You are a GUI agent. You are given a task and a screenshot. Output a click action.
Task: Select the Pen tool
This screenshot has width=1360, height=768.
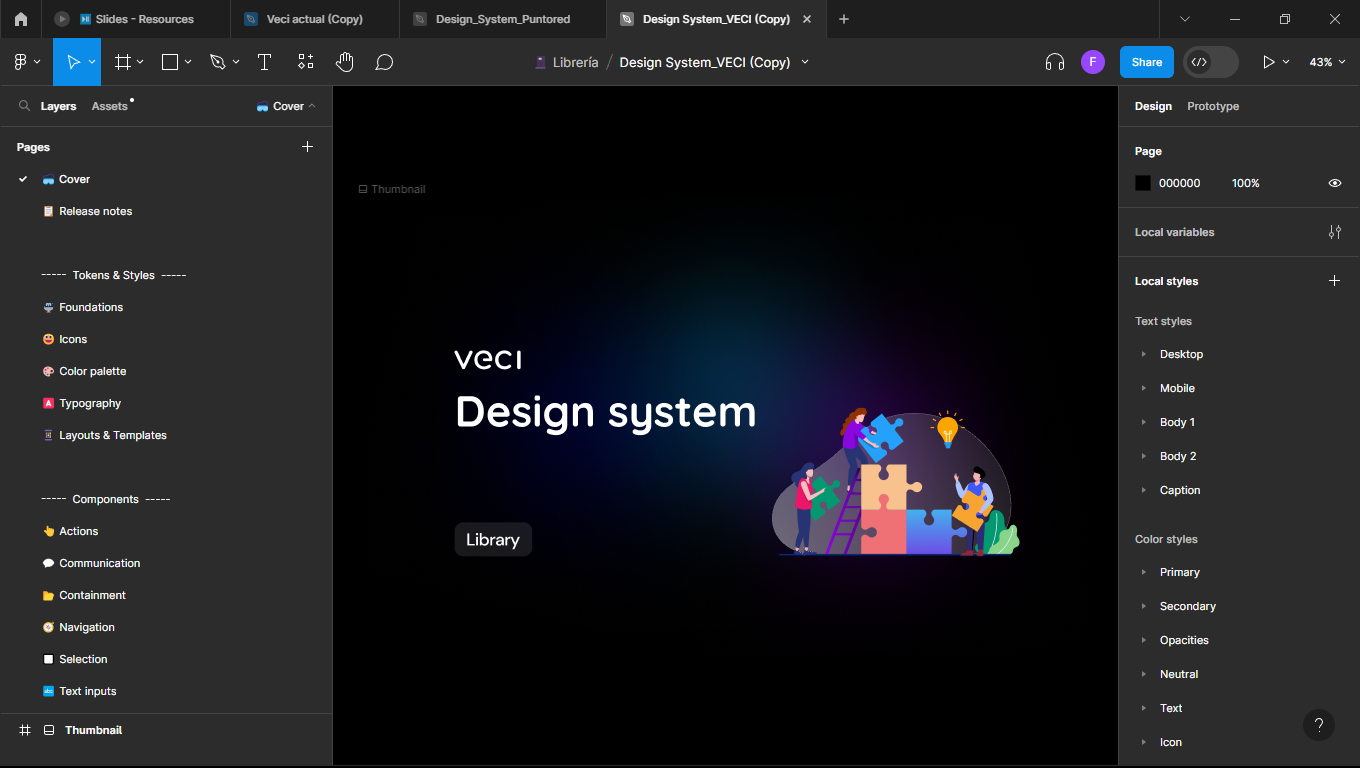coord(218,62)
